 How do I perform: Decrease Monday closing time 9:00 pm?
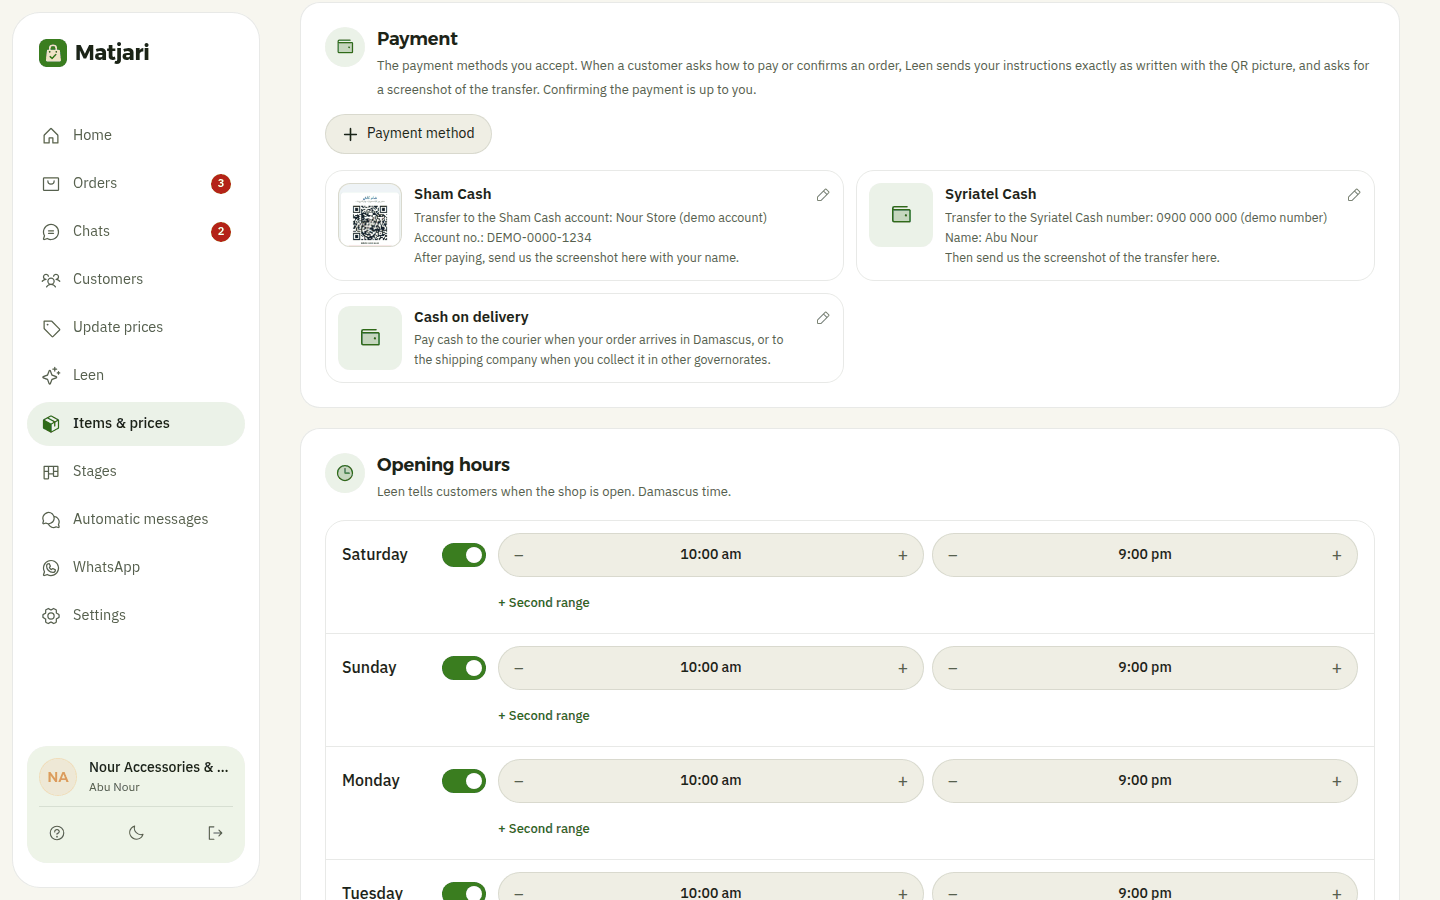[x=953, y=781]
